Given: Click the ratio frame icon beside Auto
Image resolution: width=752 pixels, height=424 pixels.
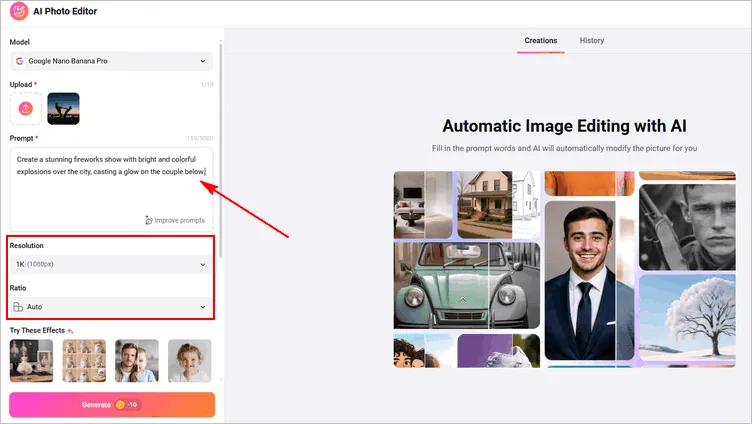Looking at the screenshot, I should [x=19, y=307].
